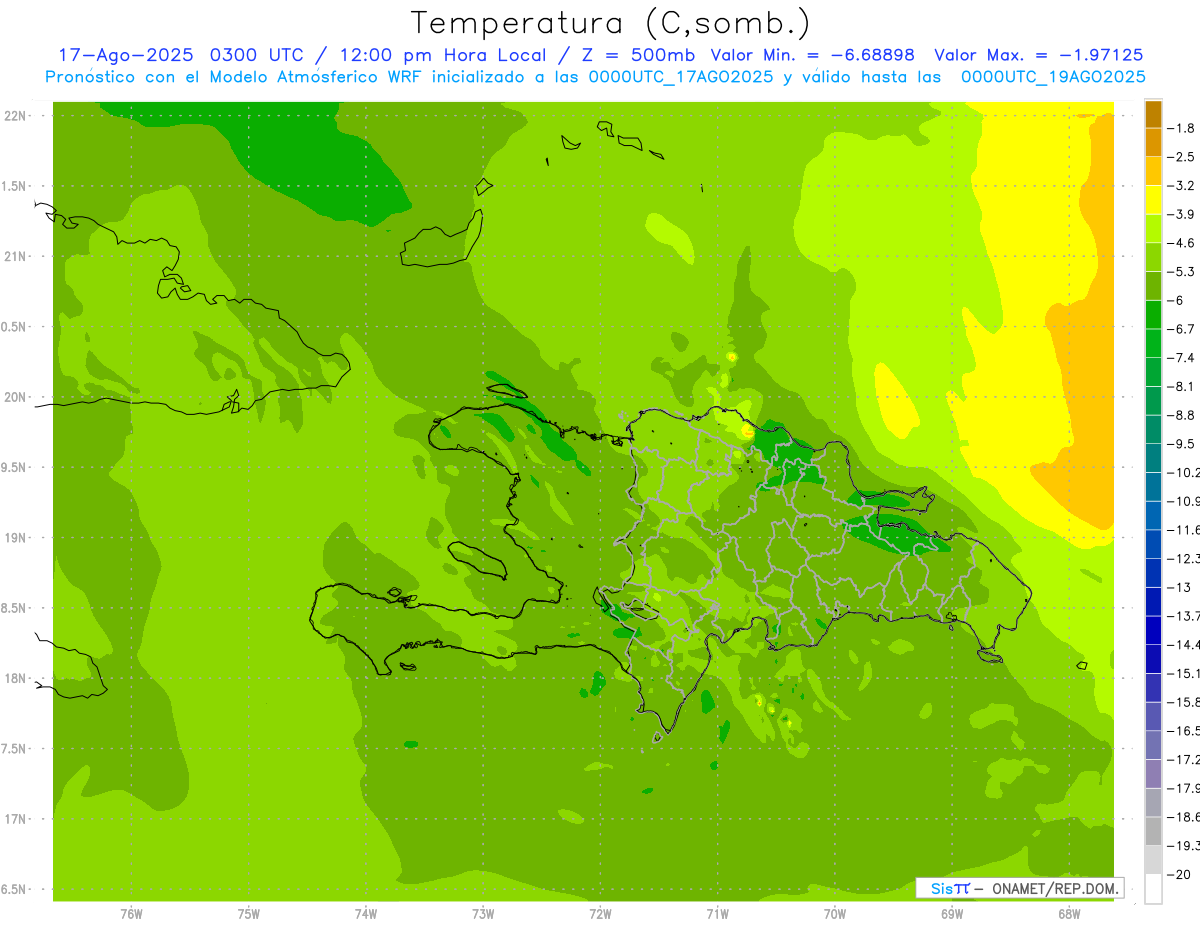
Task: Click the latitude label "20N"
Action: click(x=15, y=397)
